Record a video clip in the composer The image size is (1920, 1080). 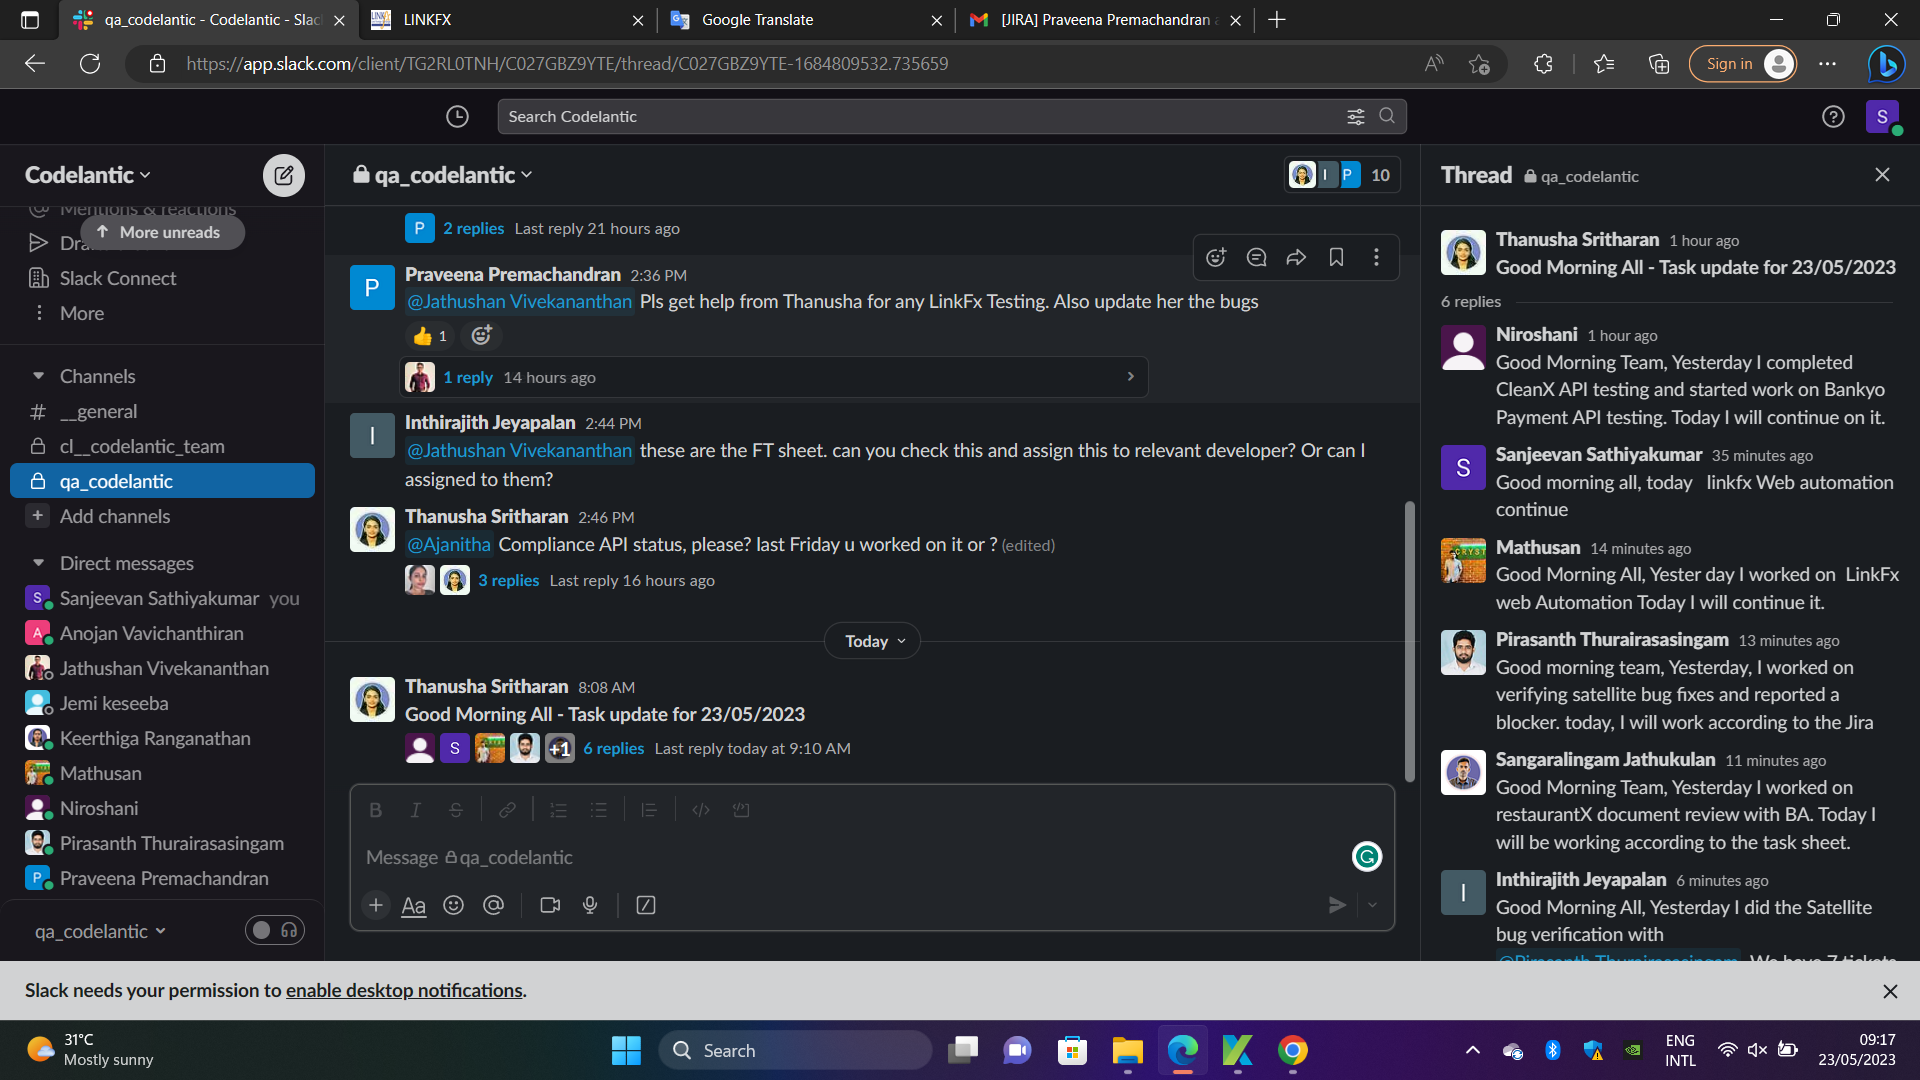click(x=550, y=905)
